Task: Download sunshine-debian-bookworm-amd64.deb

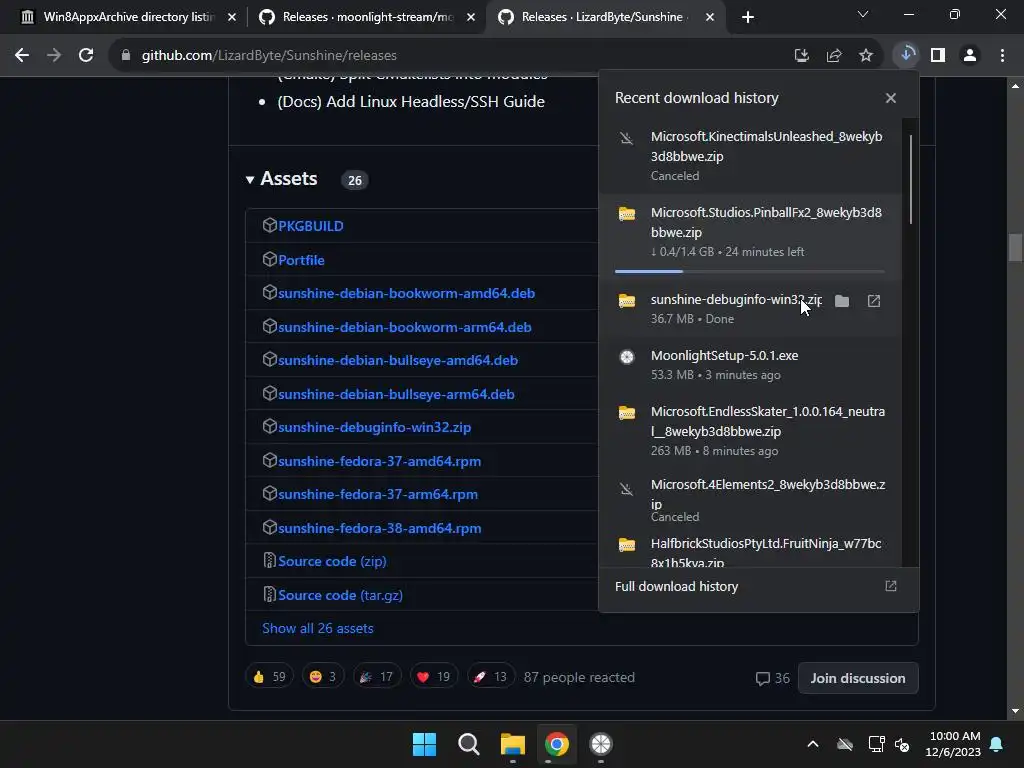Action: [x=406, y=293]
